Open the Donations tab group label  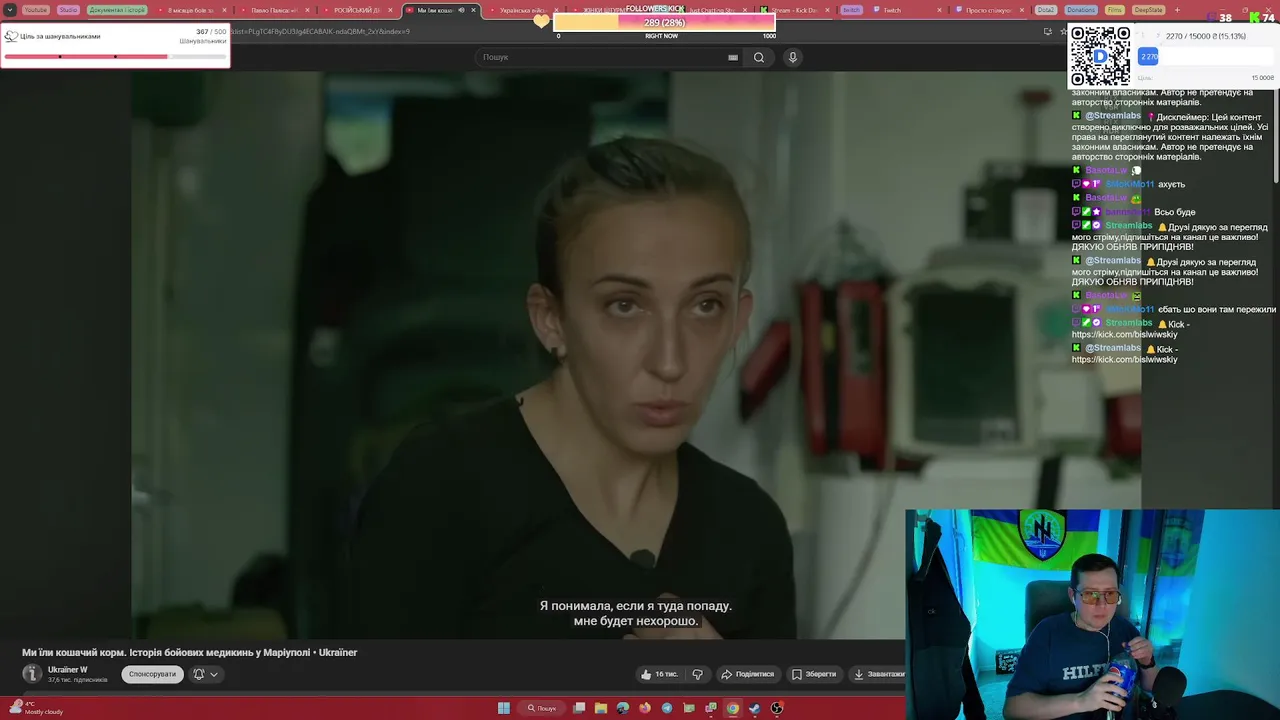pyautogui.click(x=1081, y=10)
